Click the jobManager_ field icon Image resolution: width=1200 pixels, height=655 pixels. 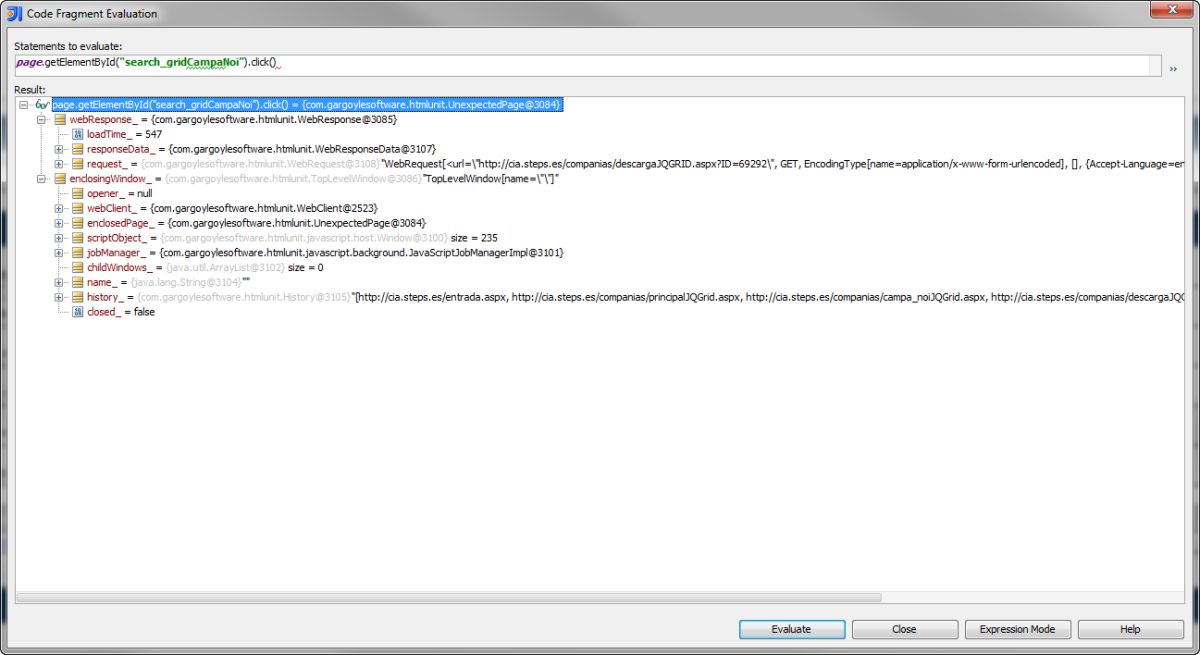(77, 253)
